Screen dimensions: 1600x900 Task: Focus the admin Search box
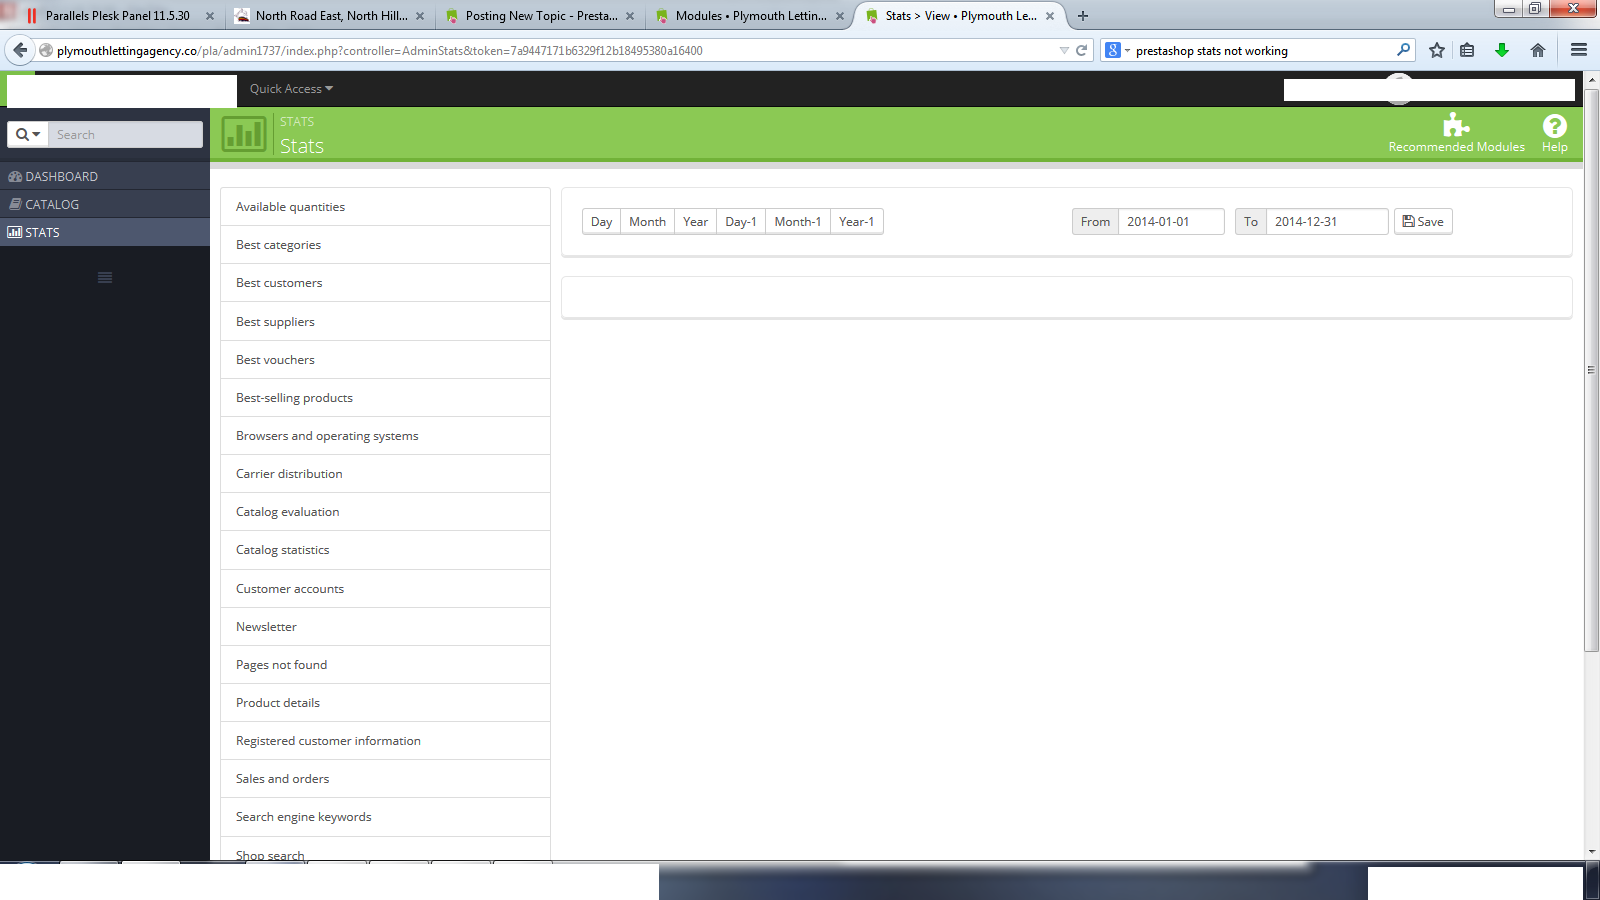tap(125, 134)
